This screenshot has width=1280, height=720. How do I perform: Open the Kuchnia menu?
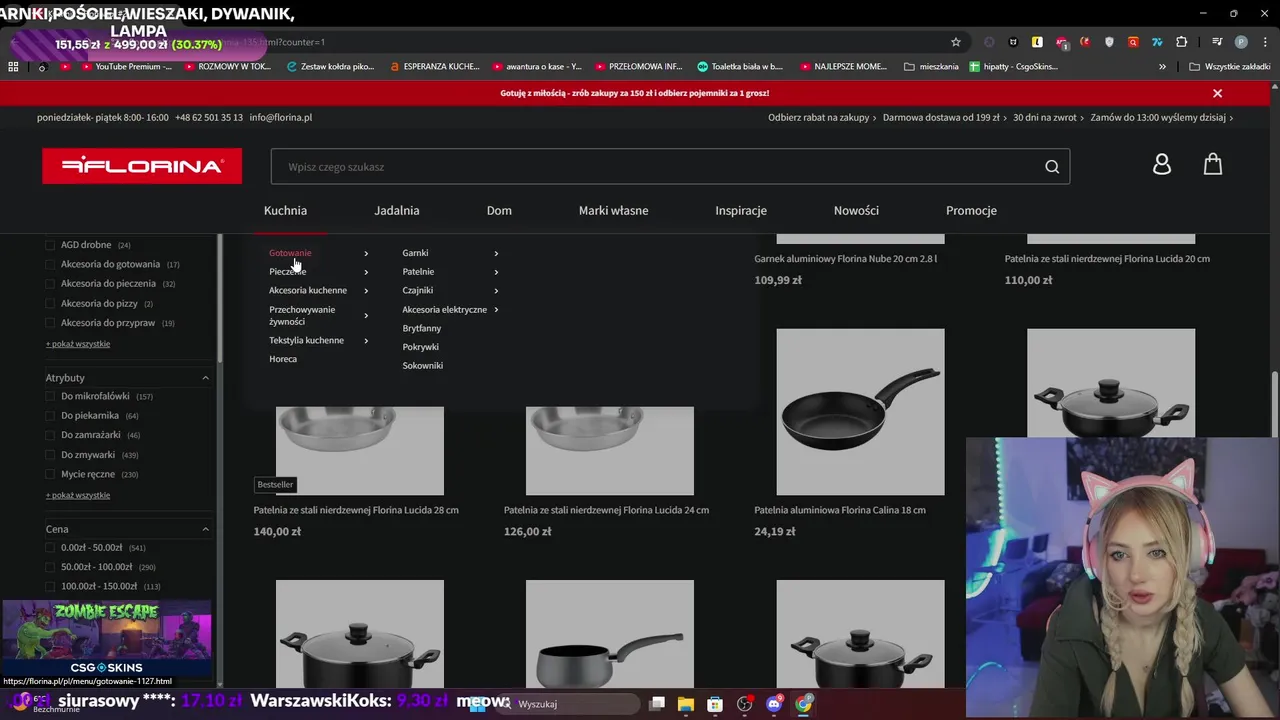[x=285, y=210]
